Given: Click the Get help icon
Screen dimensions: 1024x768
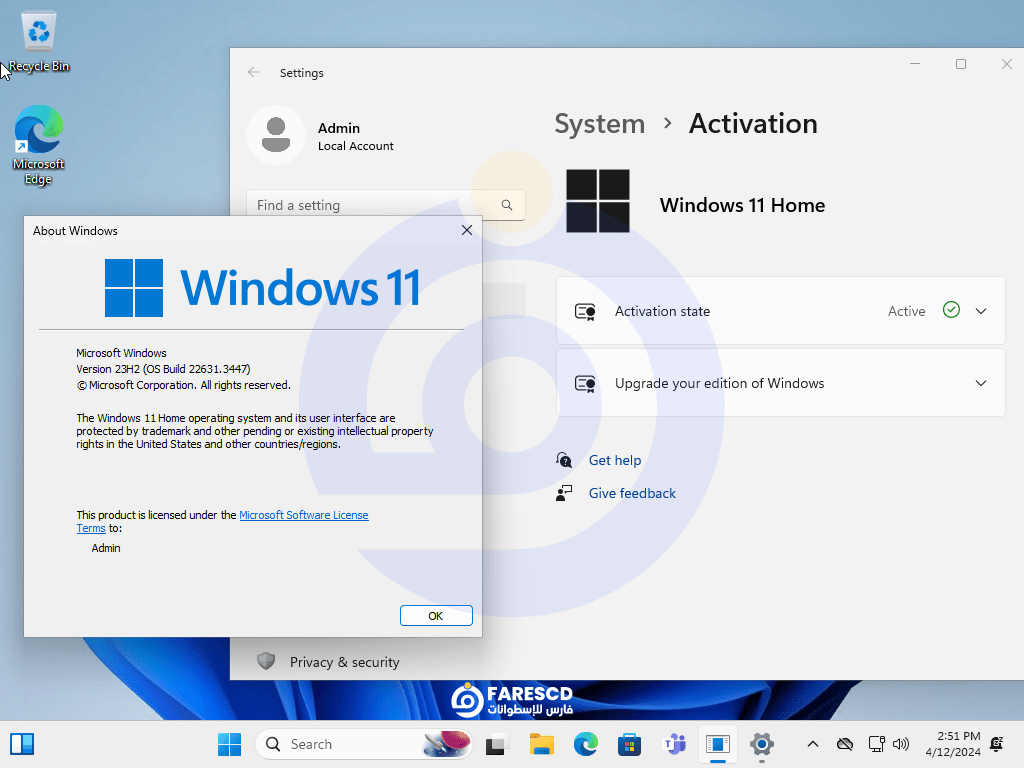Looking at the screenshot, I should click(x=564, y=460).
